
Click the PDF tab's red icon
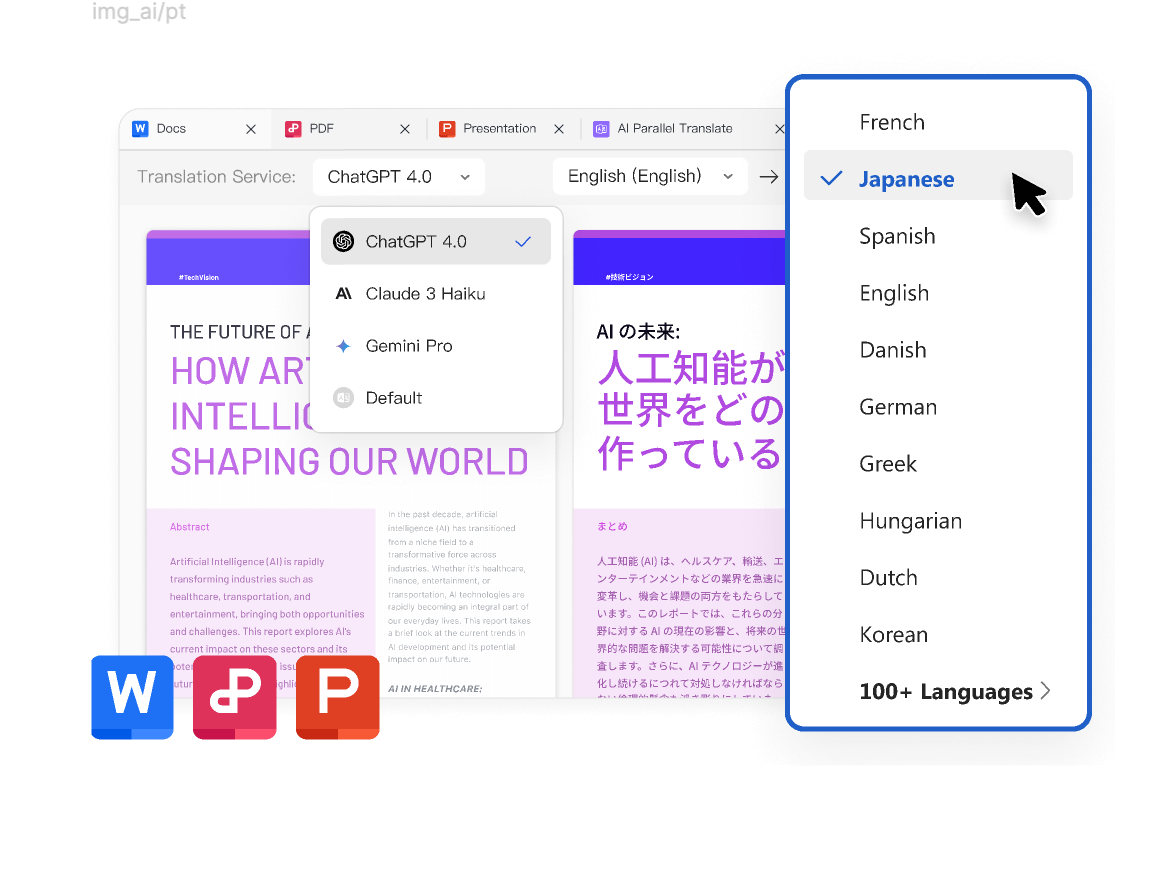click(x=293, y=129)
